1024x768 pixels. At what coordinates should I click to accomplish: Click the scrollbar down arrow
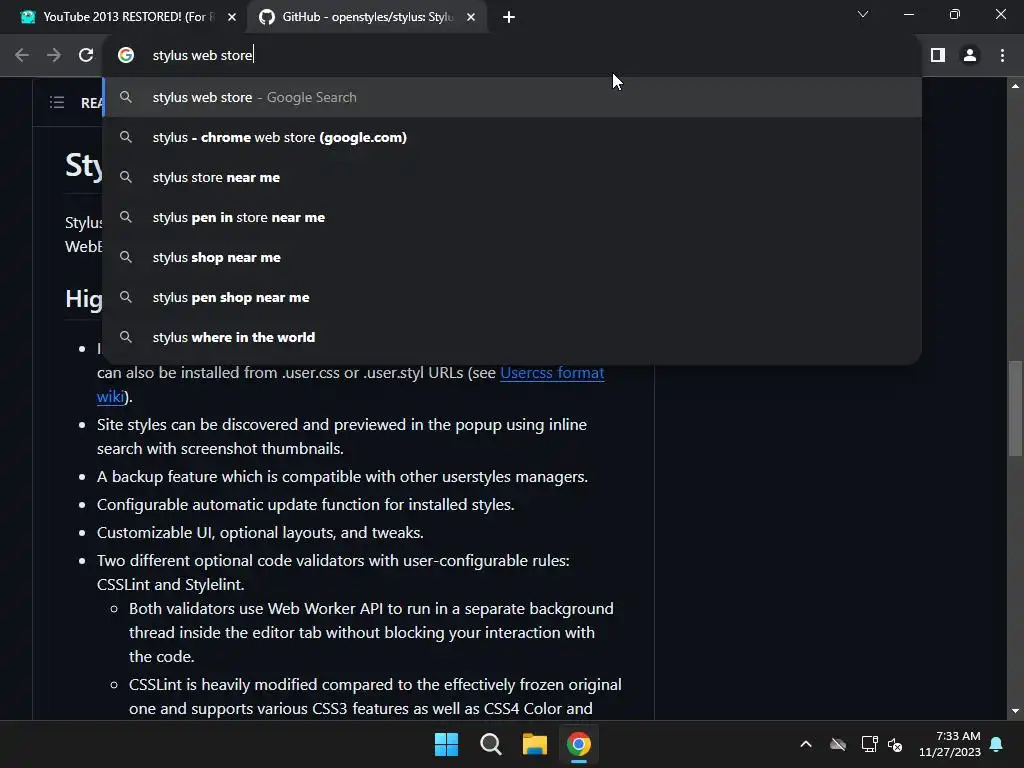click(1015, 711)
